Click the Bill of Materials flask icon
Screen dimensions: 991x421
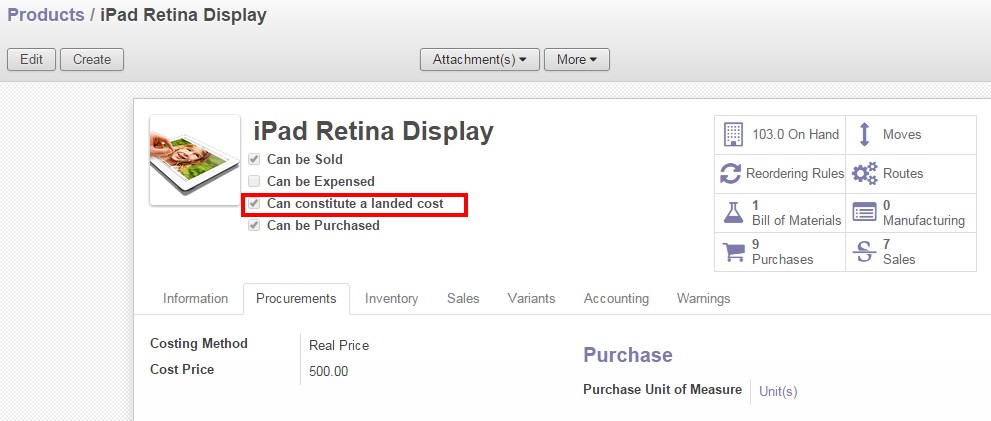click(733, 212)
